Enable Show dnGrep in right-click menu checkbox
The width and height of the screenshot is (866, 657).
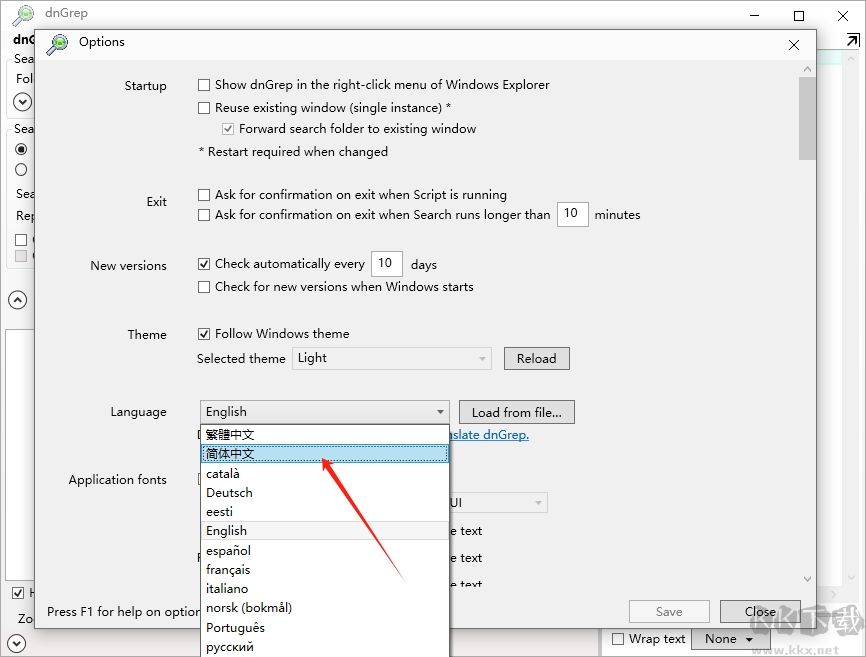pos(204,85)
